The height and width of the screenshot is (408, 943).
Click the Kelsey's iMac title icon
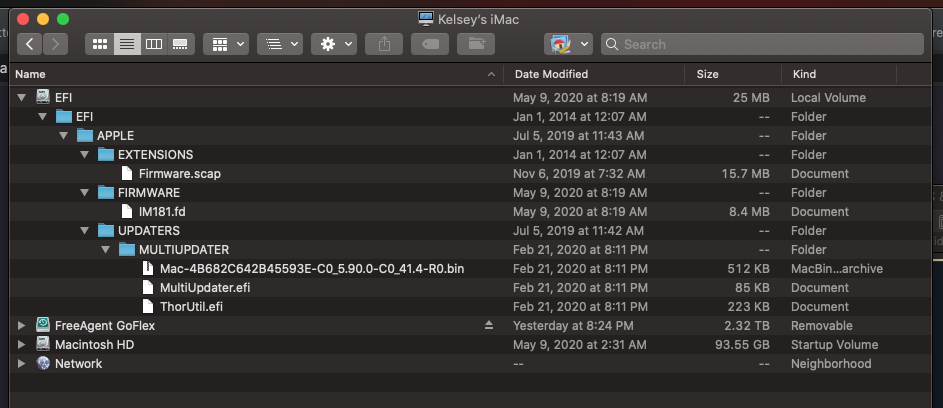tap(426, 19)
